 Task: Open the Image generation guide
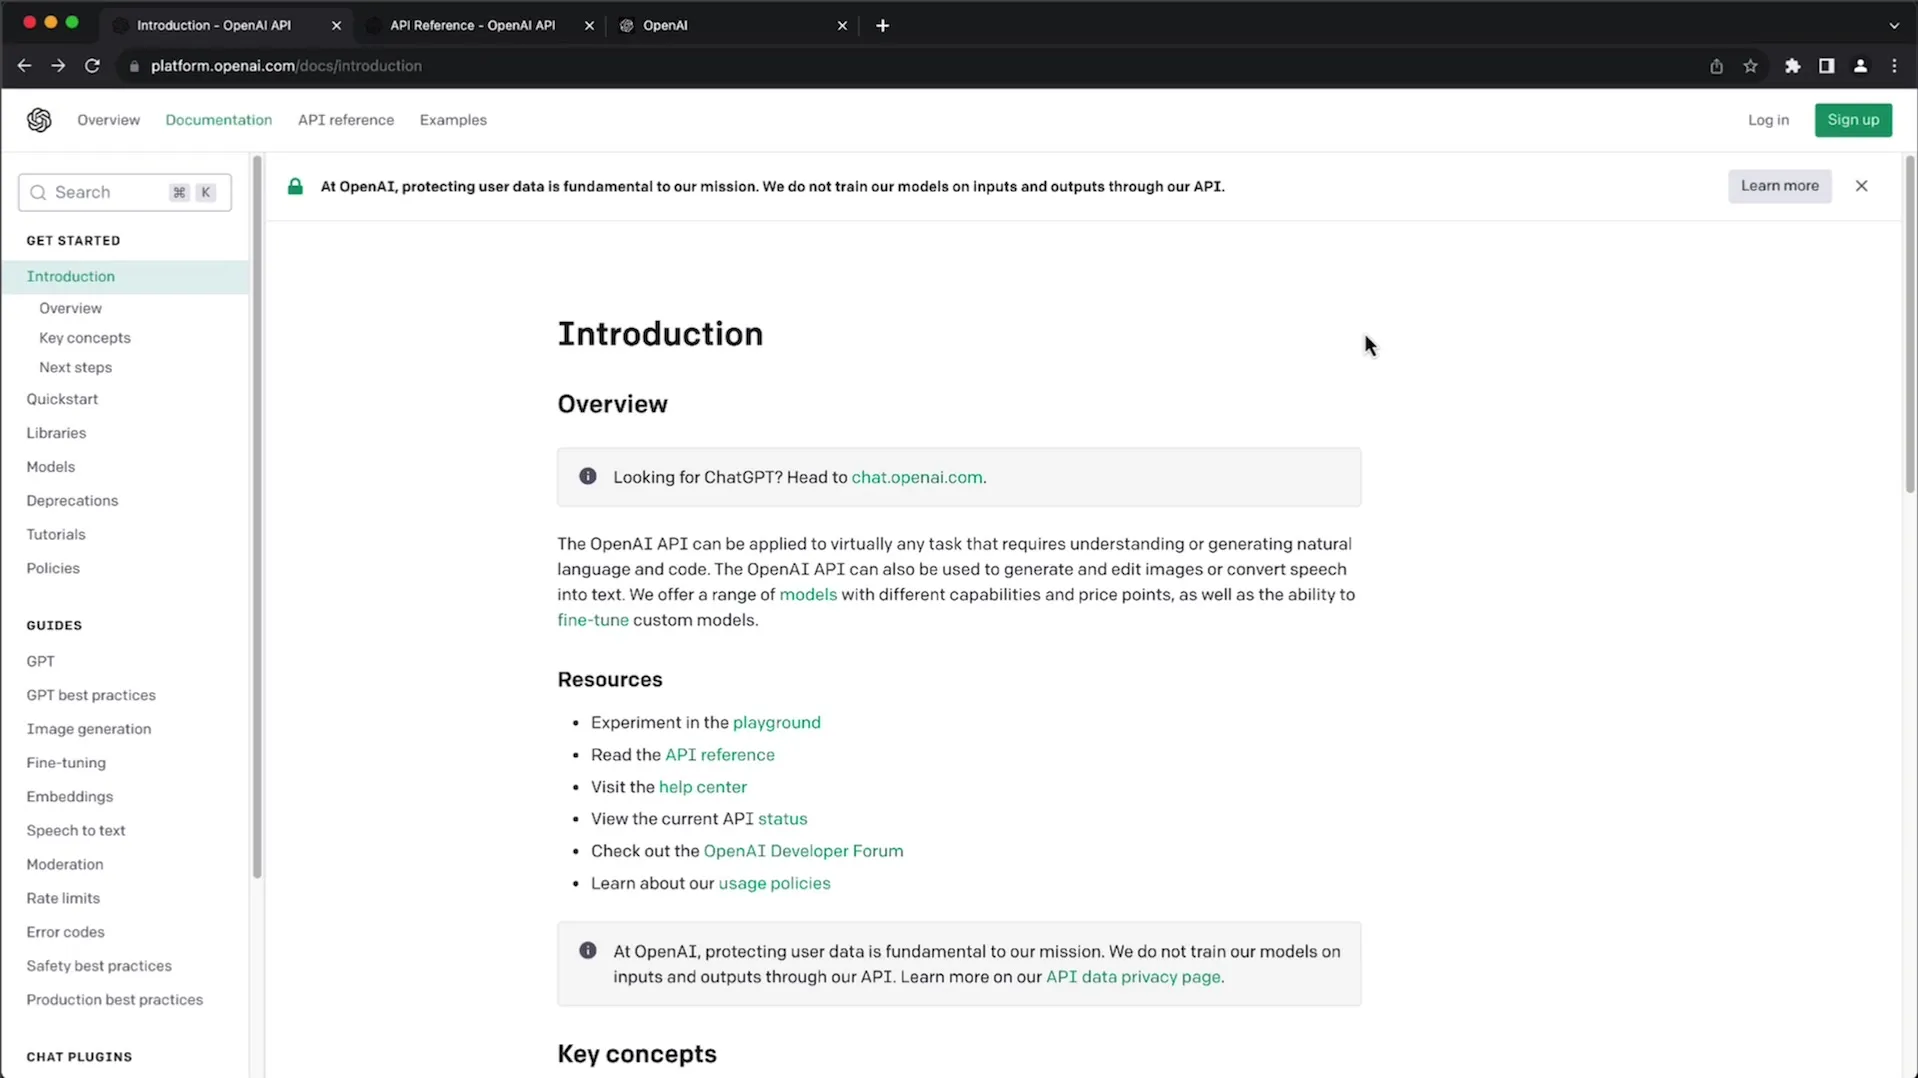tap(89, 729)
